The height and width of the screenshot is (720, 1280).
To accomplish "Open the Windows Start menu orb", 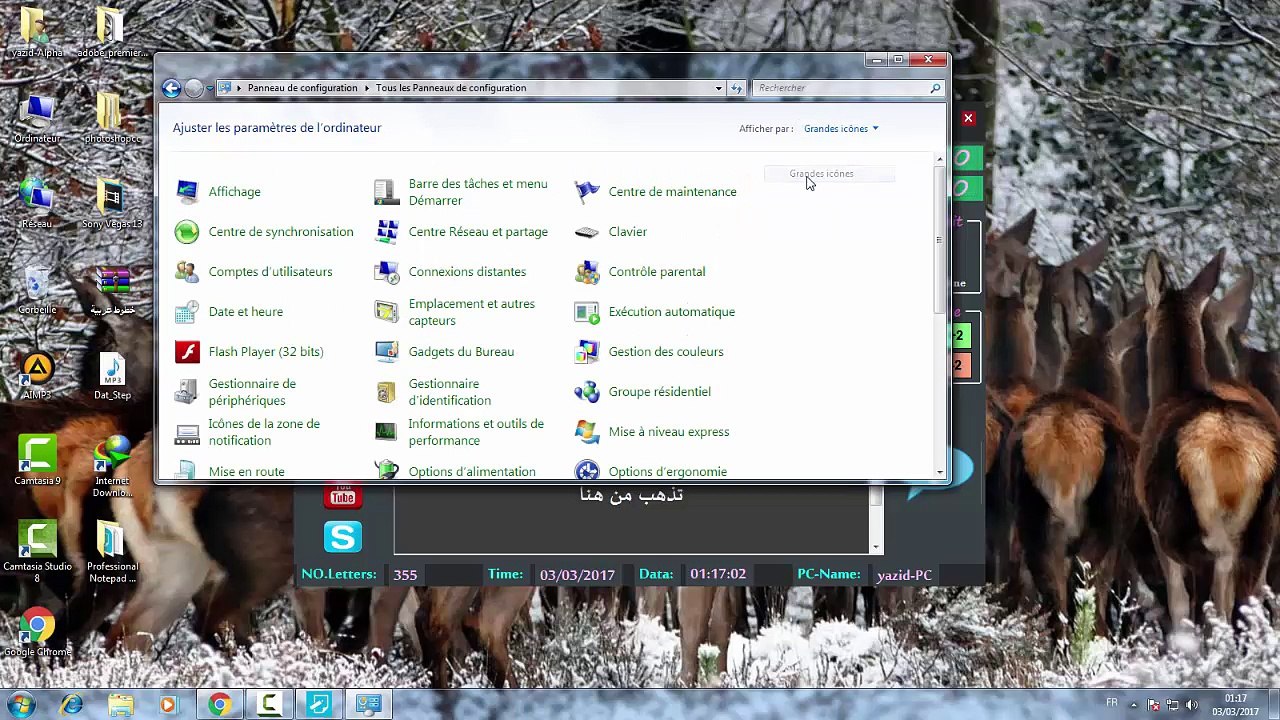I will coord(22,704).
